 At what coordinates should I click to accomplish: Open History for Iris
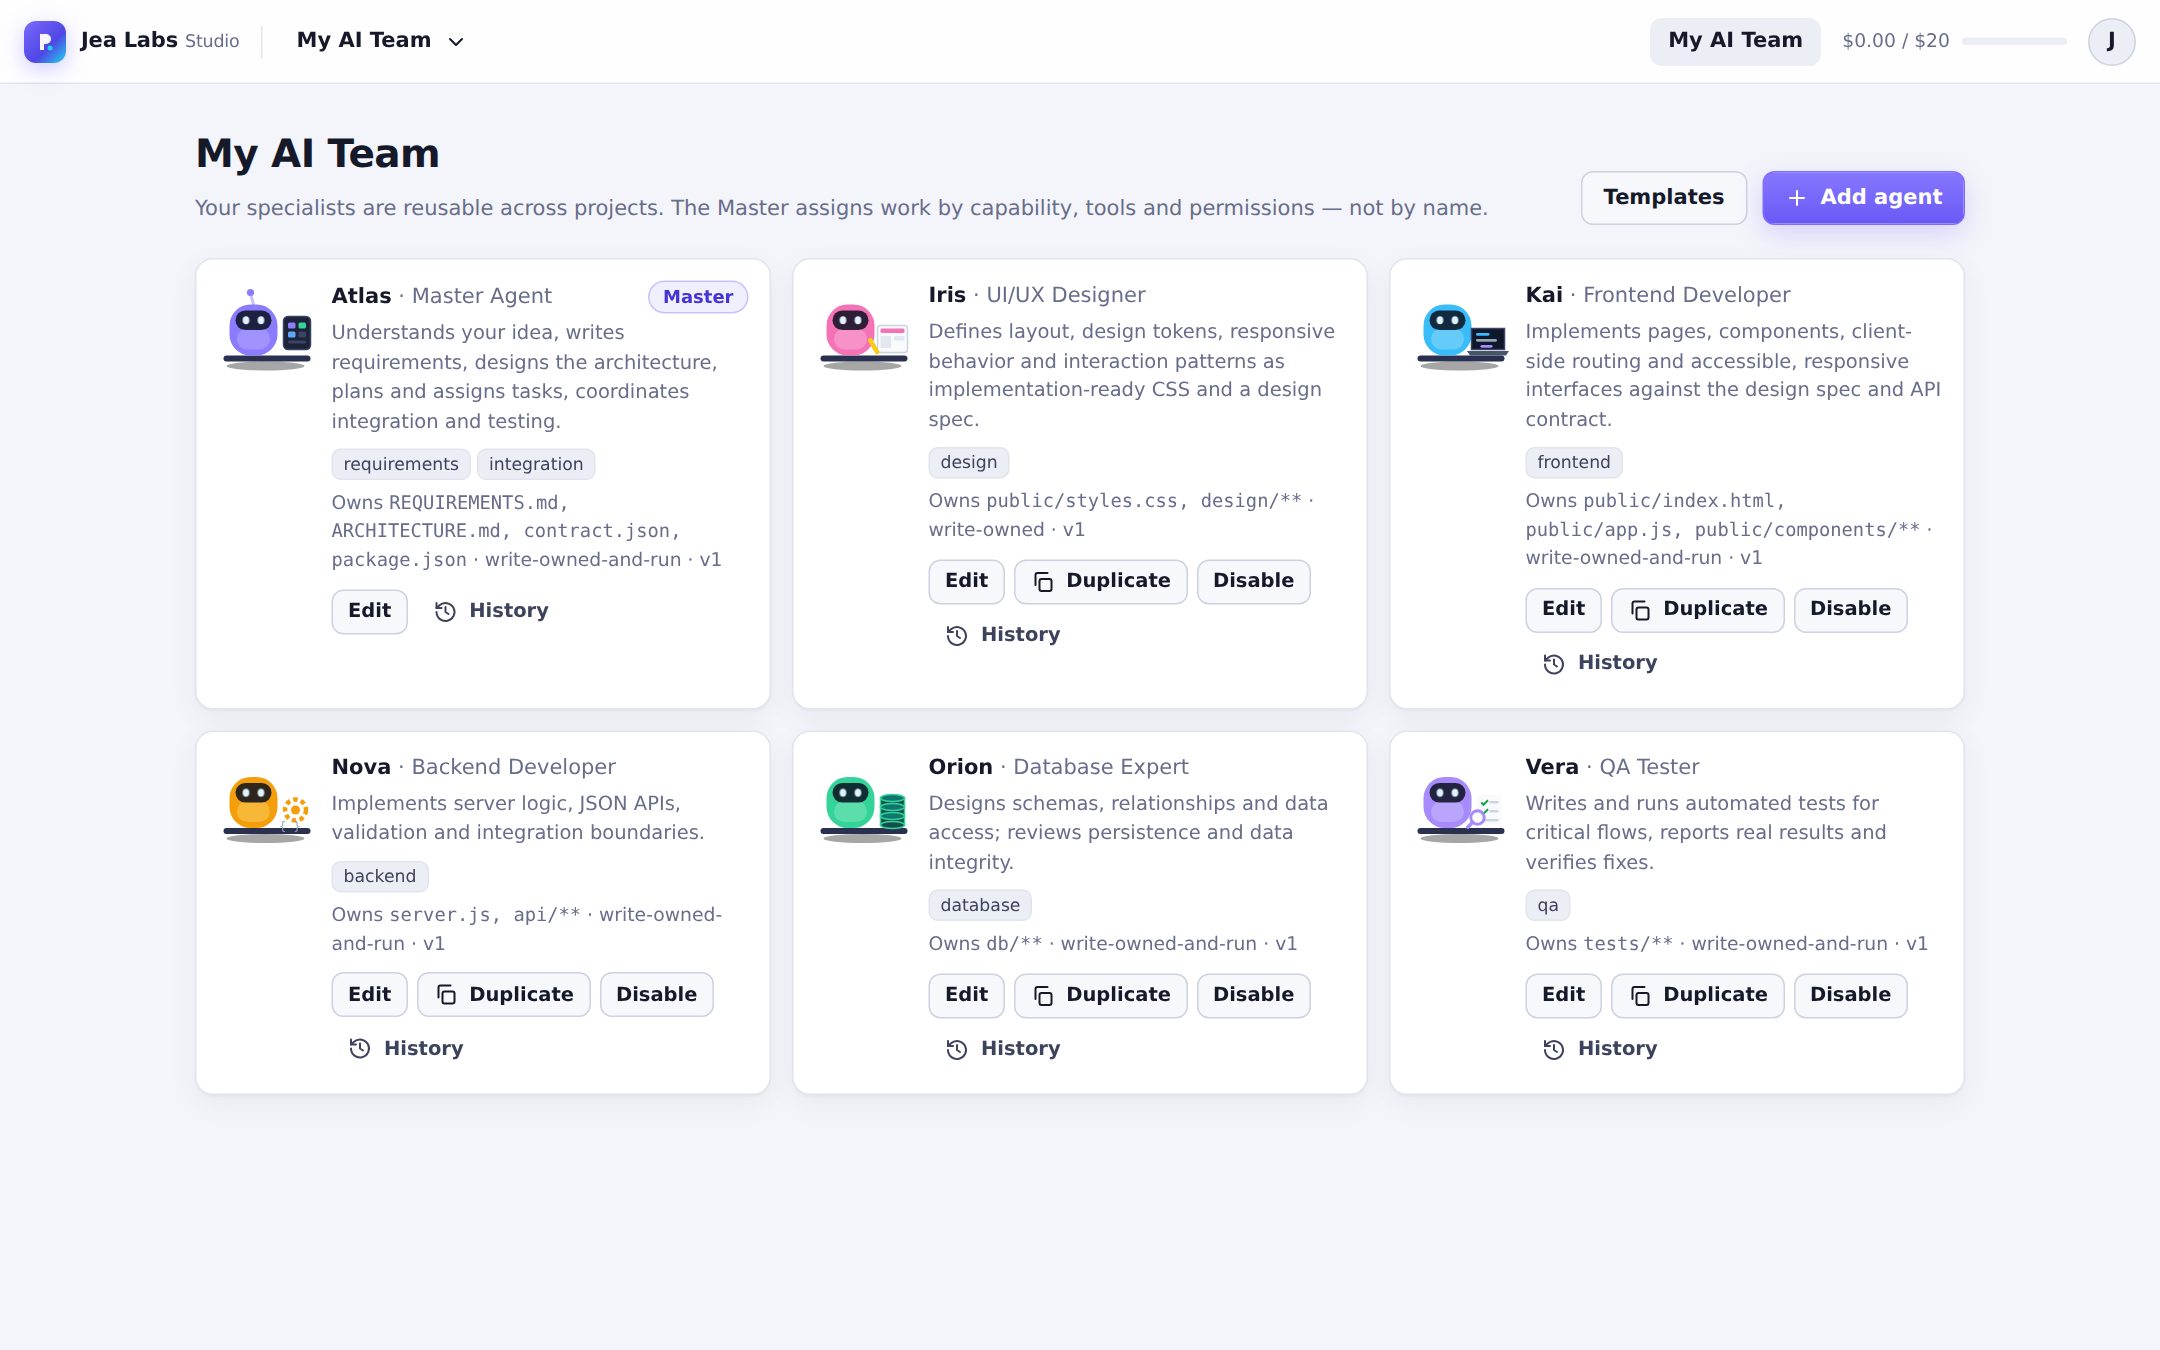(x=1003, y=635)
